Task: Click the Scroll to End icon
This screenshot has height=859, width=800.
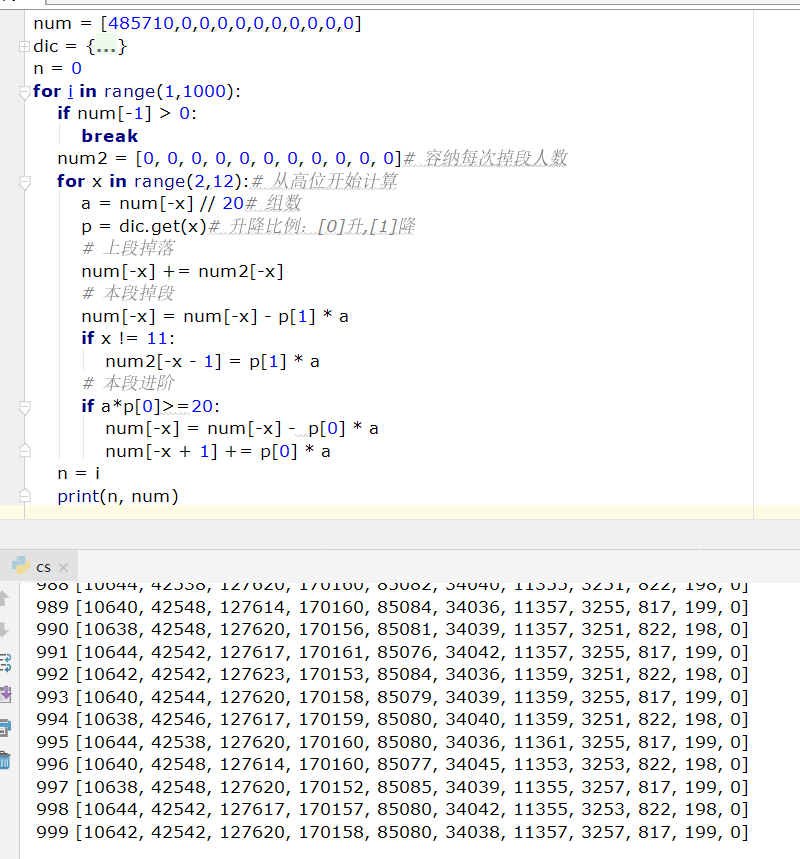Action: pyautogui.click(x=5, y=694)
